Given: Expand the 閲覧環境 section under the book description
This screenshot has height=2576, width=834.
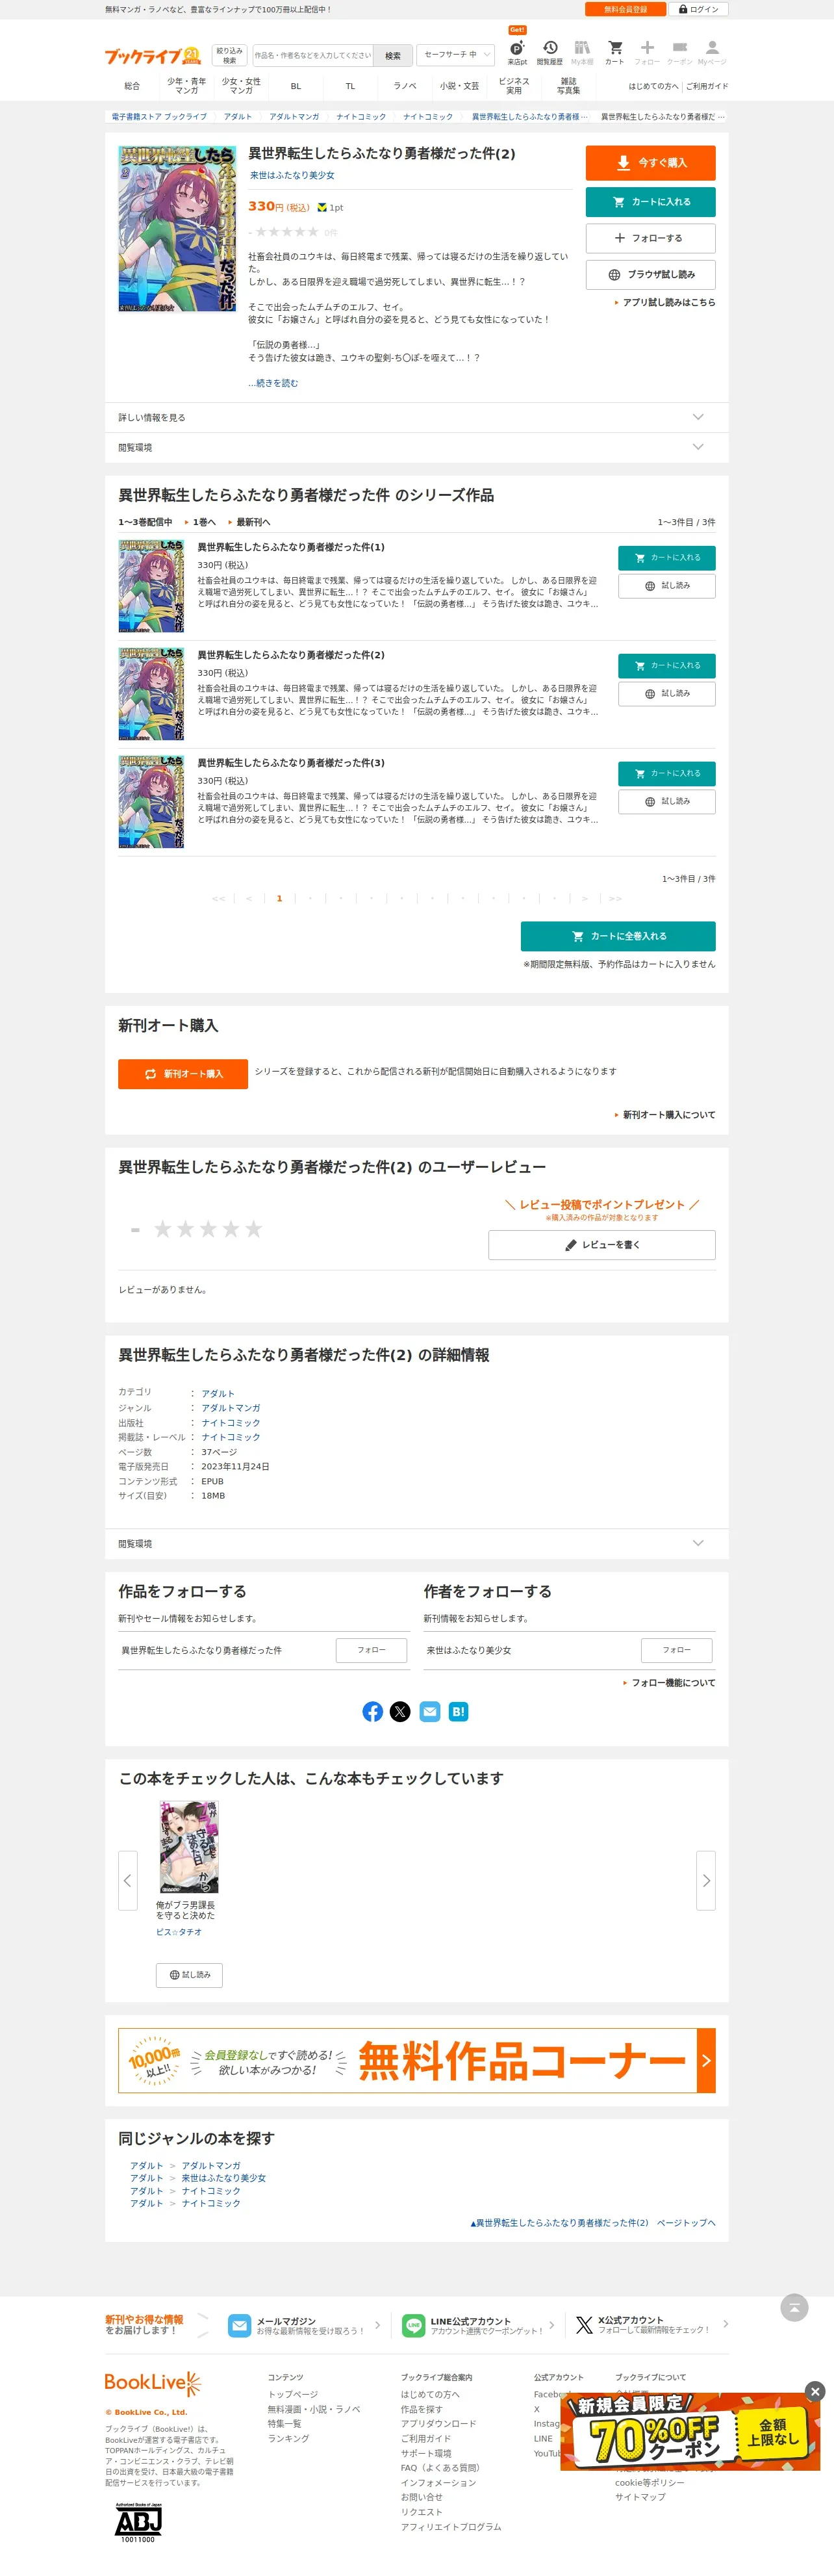Looking at the screenshot, I should 417,447.
